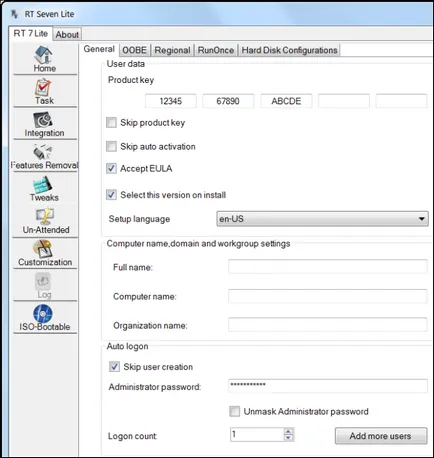The width and height of the screenshot is (434, 458).
Task: Click the Add more users button
Action: point(381,436)
